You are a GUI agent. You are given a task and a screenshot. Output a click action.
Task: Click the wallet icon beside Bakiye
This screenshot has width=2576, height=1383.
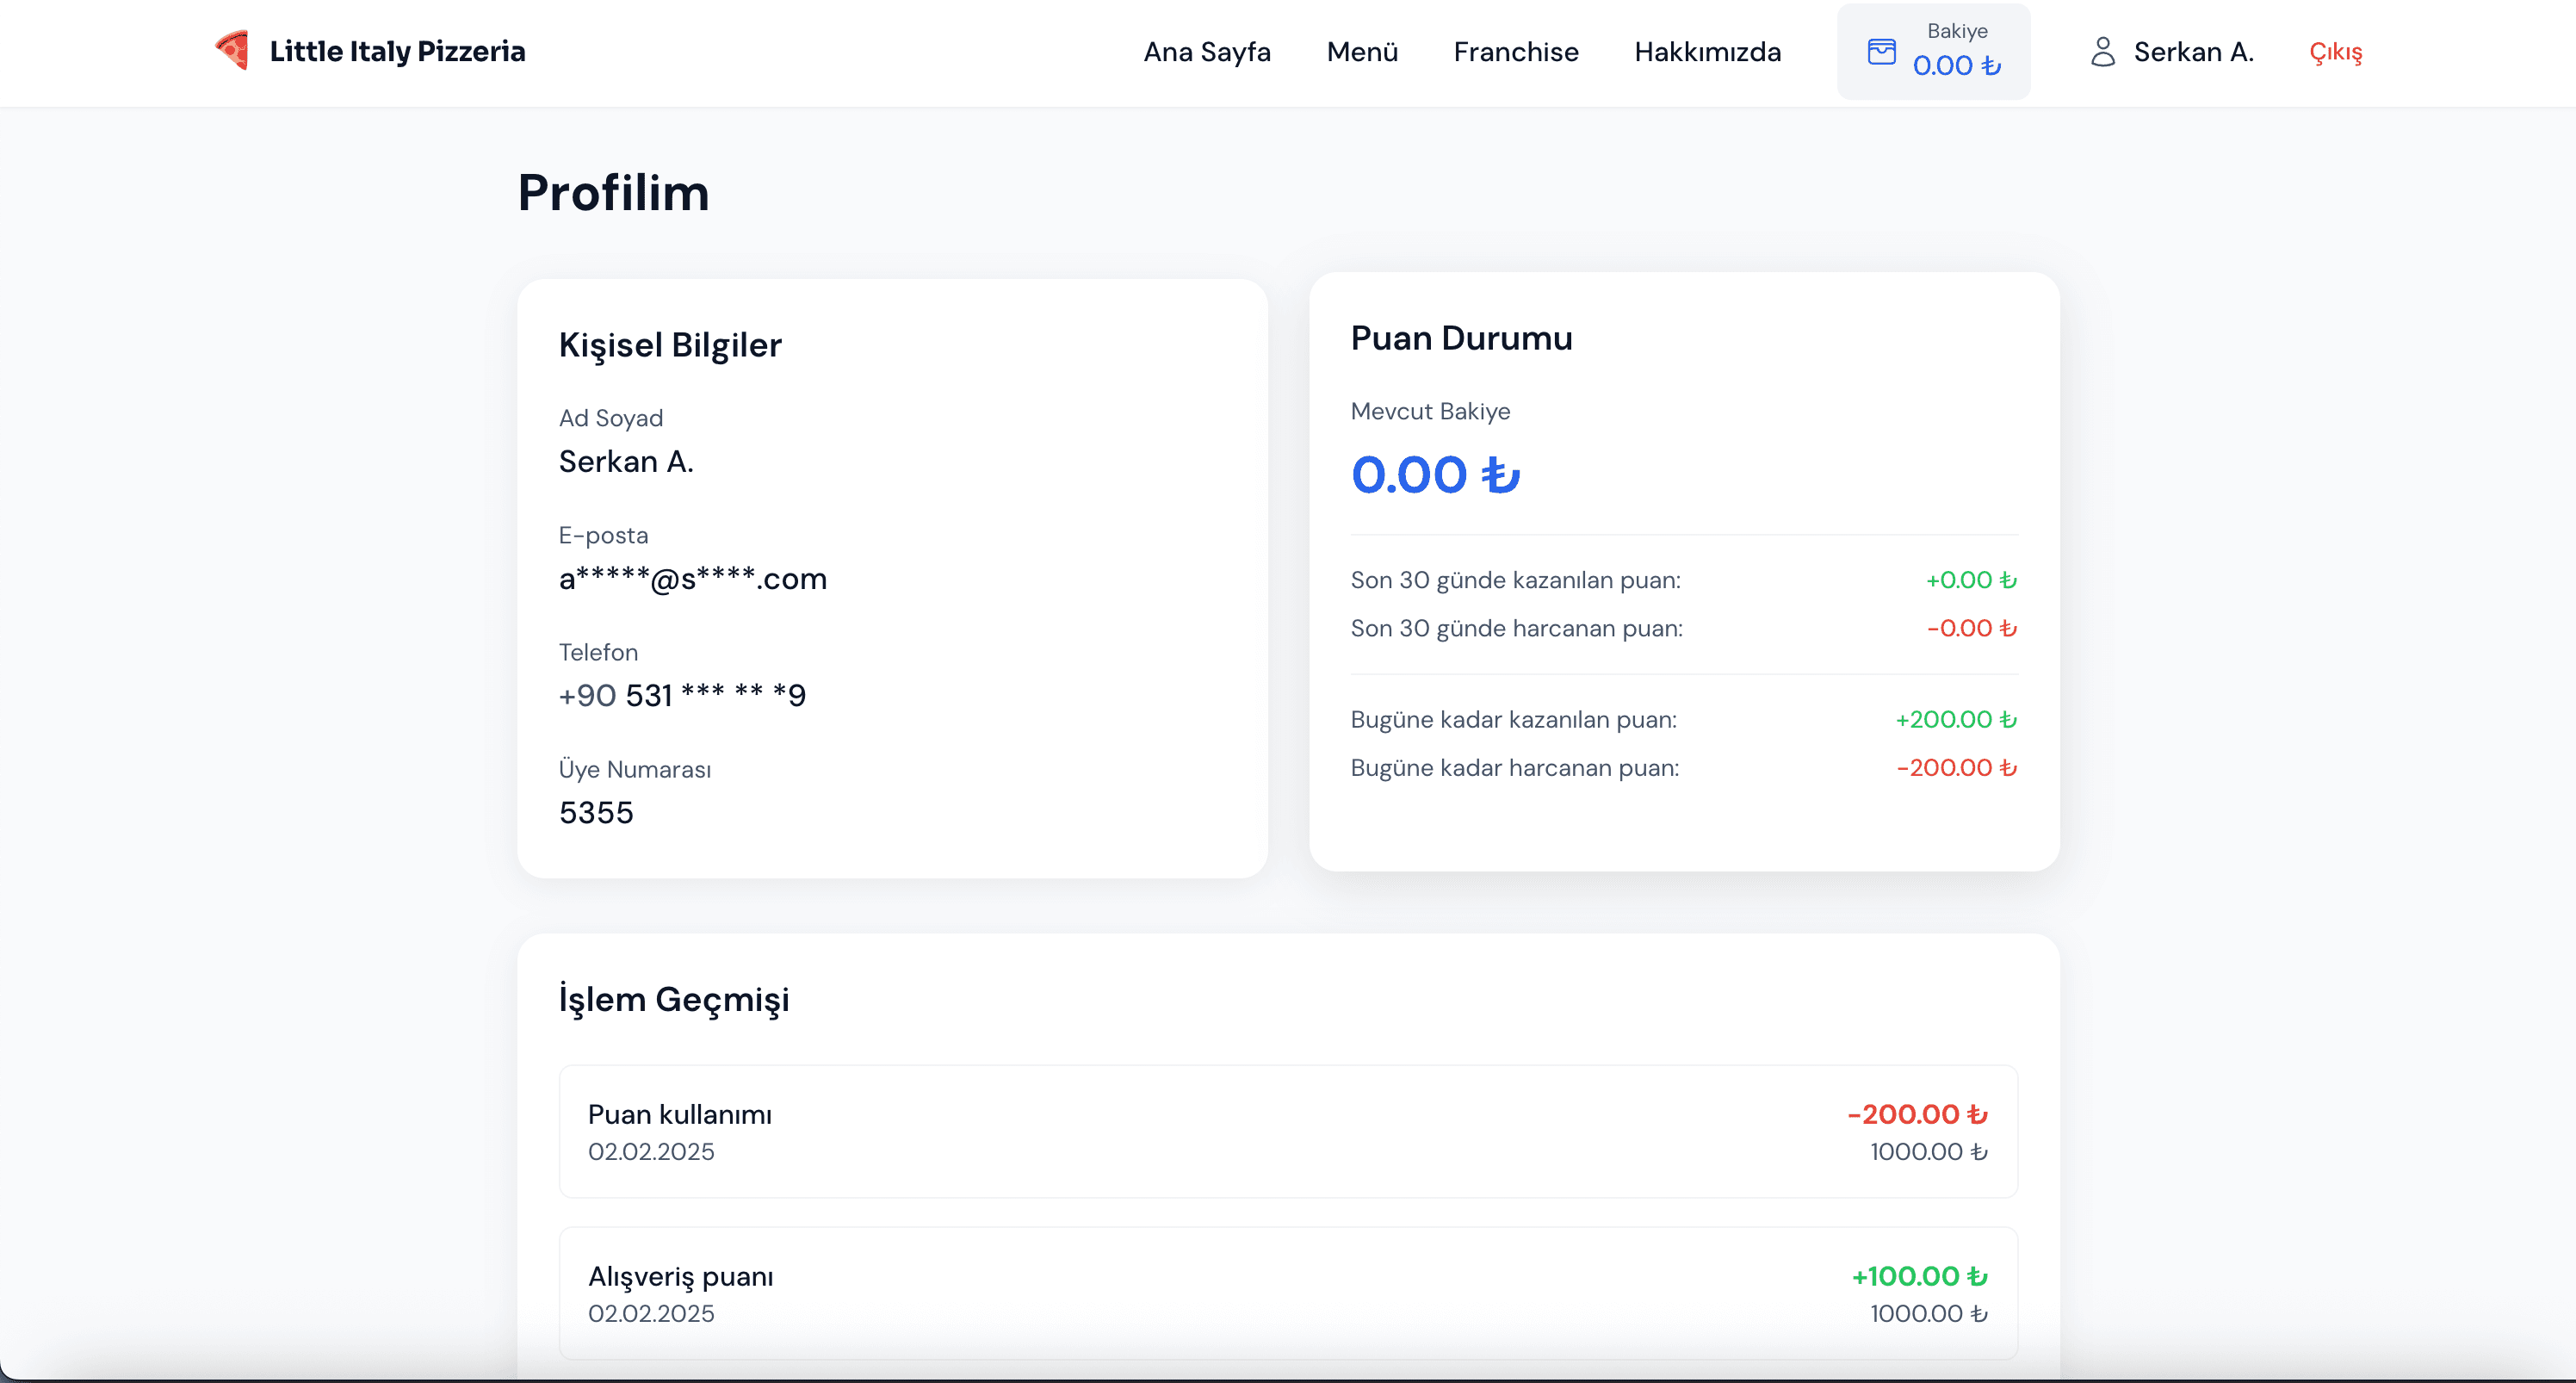(1881, 51)
